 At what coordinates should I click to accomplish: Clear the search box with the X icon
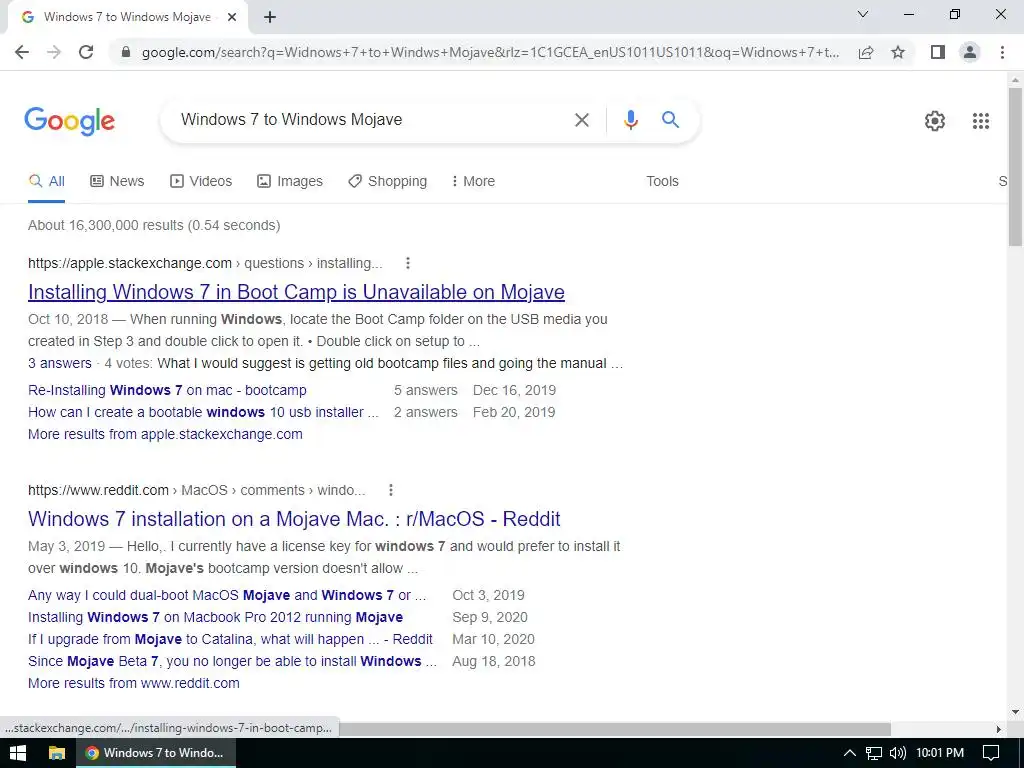(x=581, y=120)
